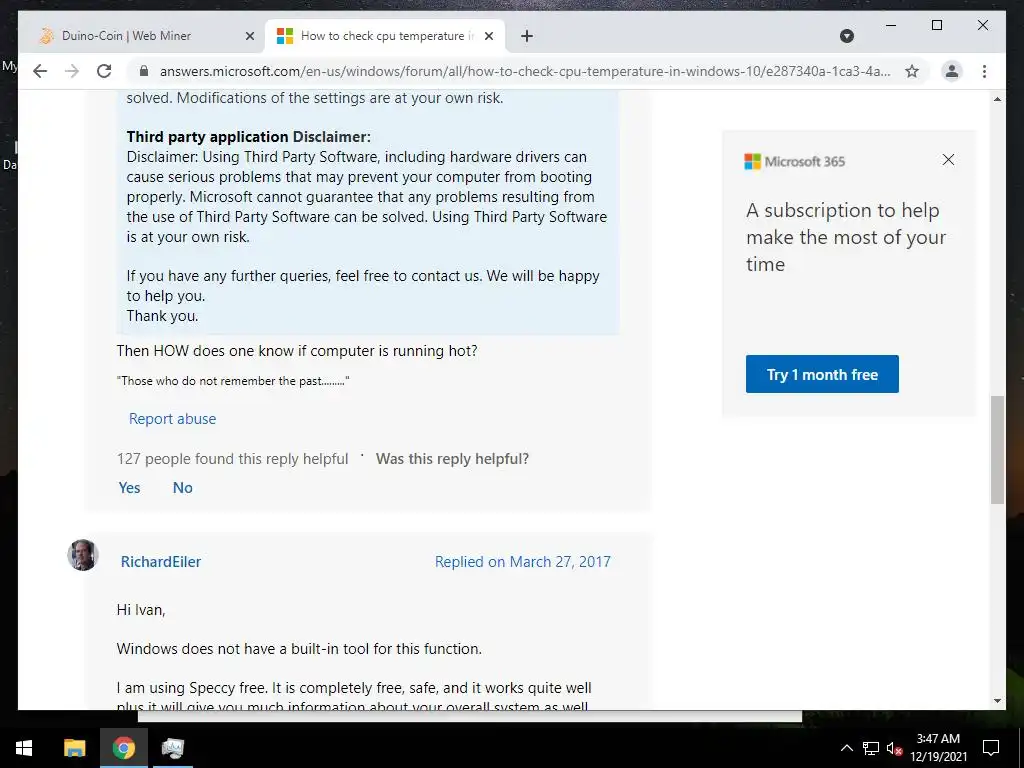Click the tab search dropdown arrow icon
This screenshot has height=768, width=1024.
point(846,36)
